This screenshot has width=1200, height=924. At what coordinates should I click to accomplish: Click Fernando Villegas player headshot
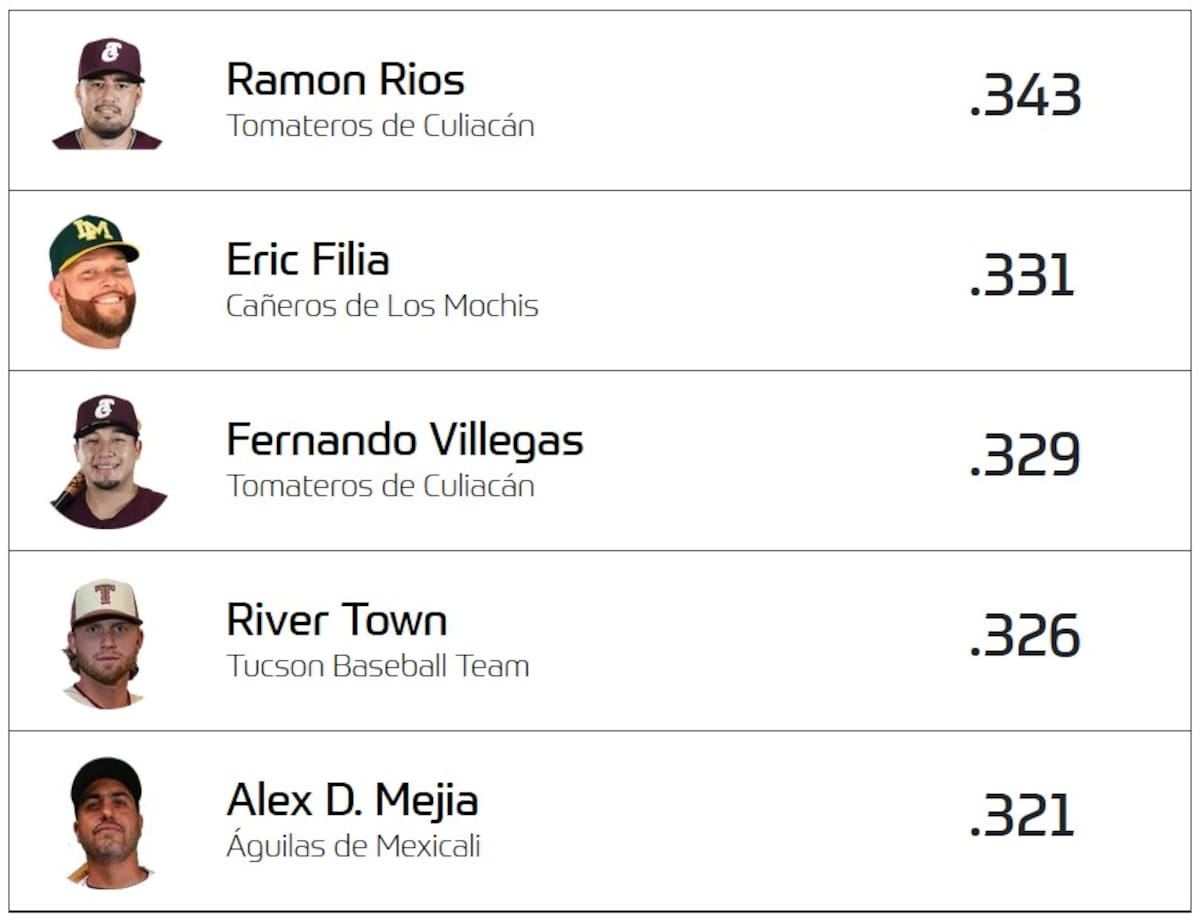pos(107,461)
